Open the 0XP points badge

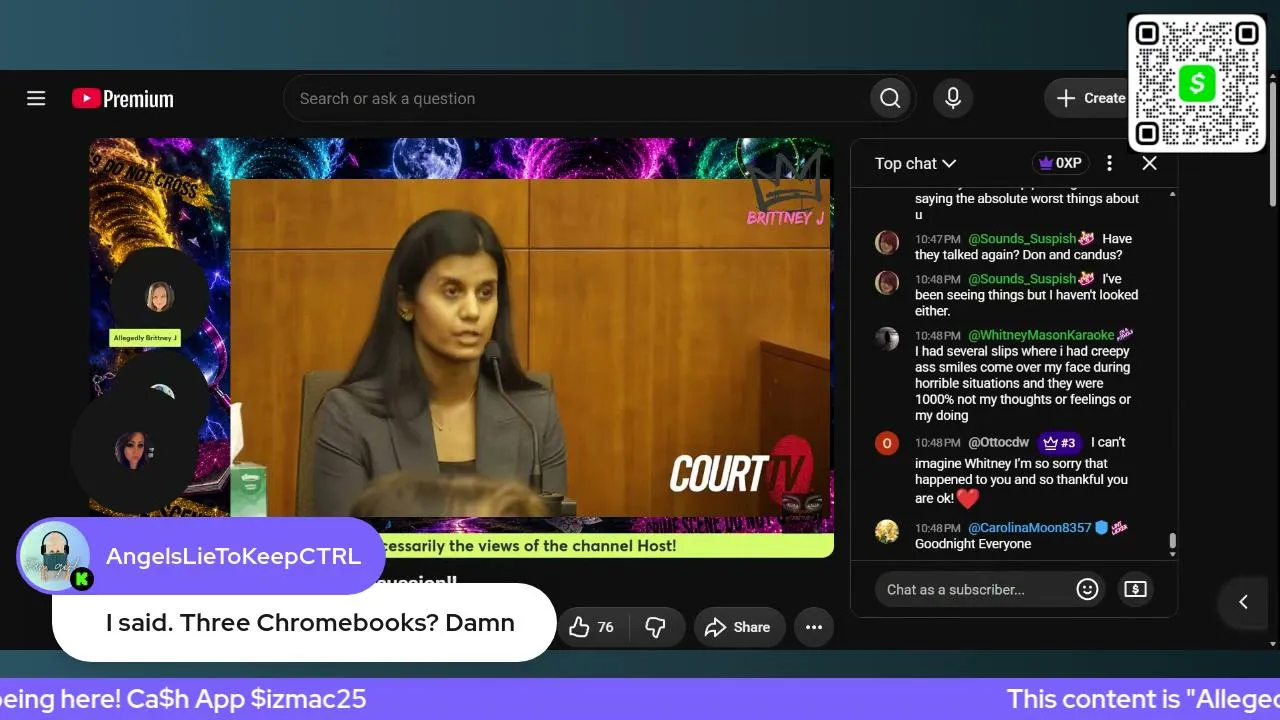coord(1060,163)
